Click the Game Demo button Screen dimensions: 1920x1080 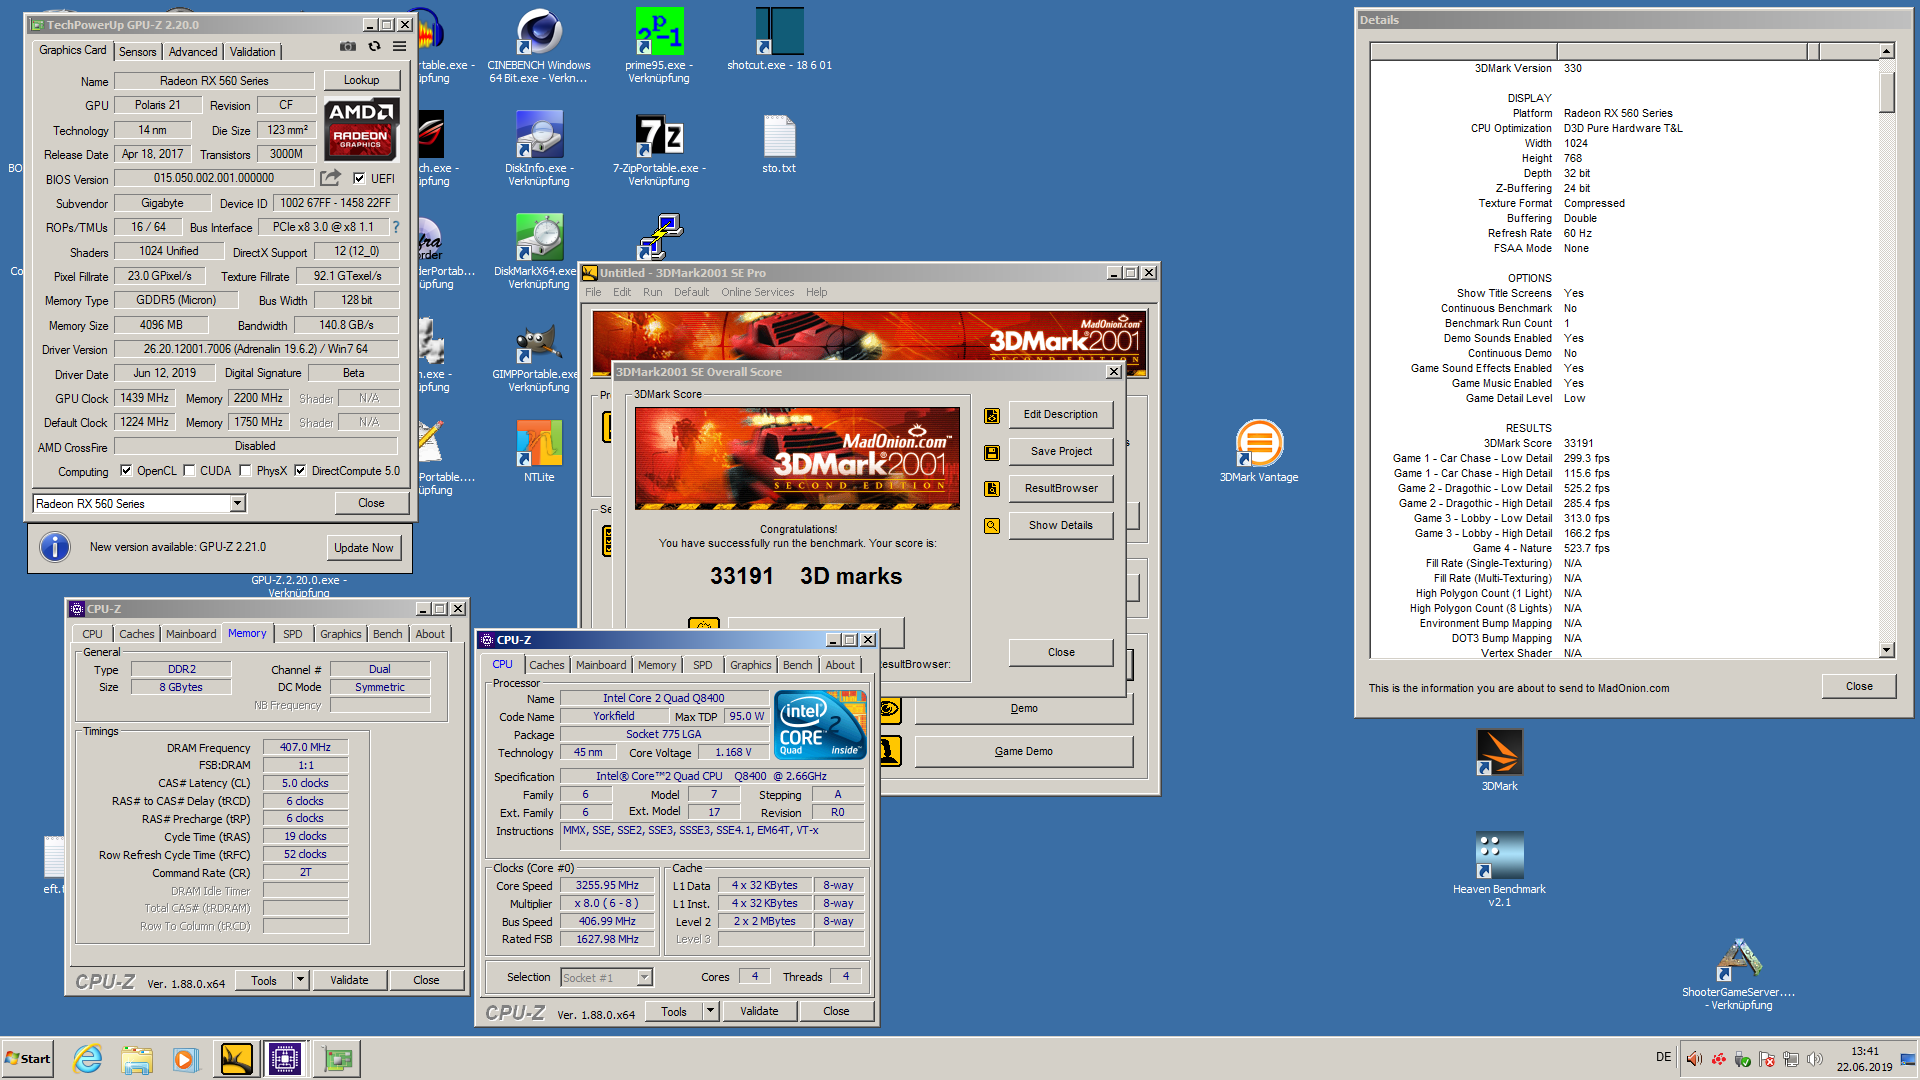pyautogui.click(x=1023, y=752)
